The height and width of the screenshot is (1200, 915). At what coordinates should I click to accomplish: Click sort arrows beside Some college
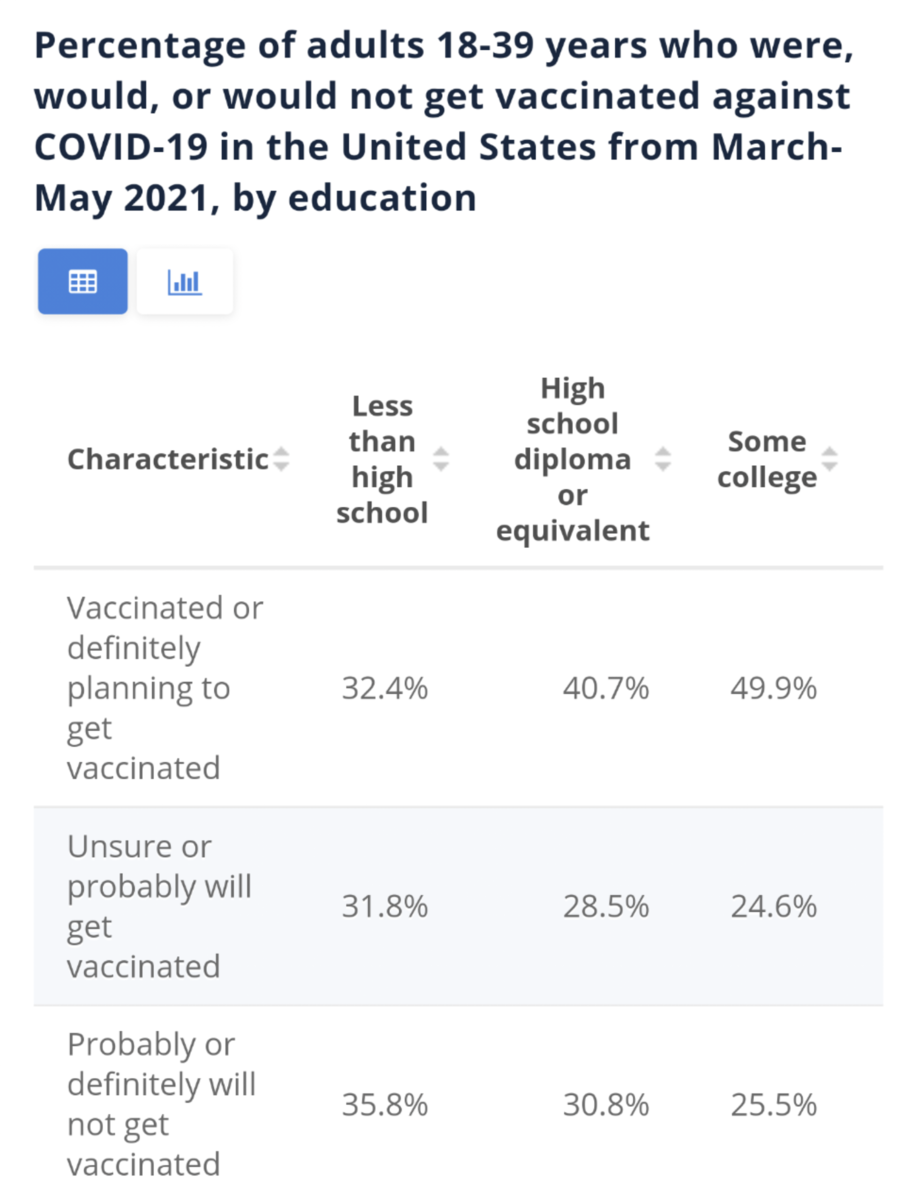pyautogui.click(x=829, y=460)
